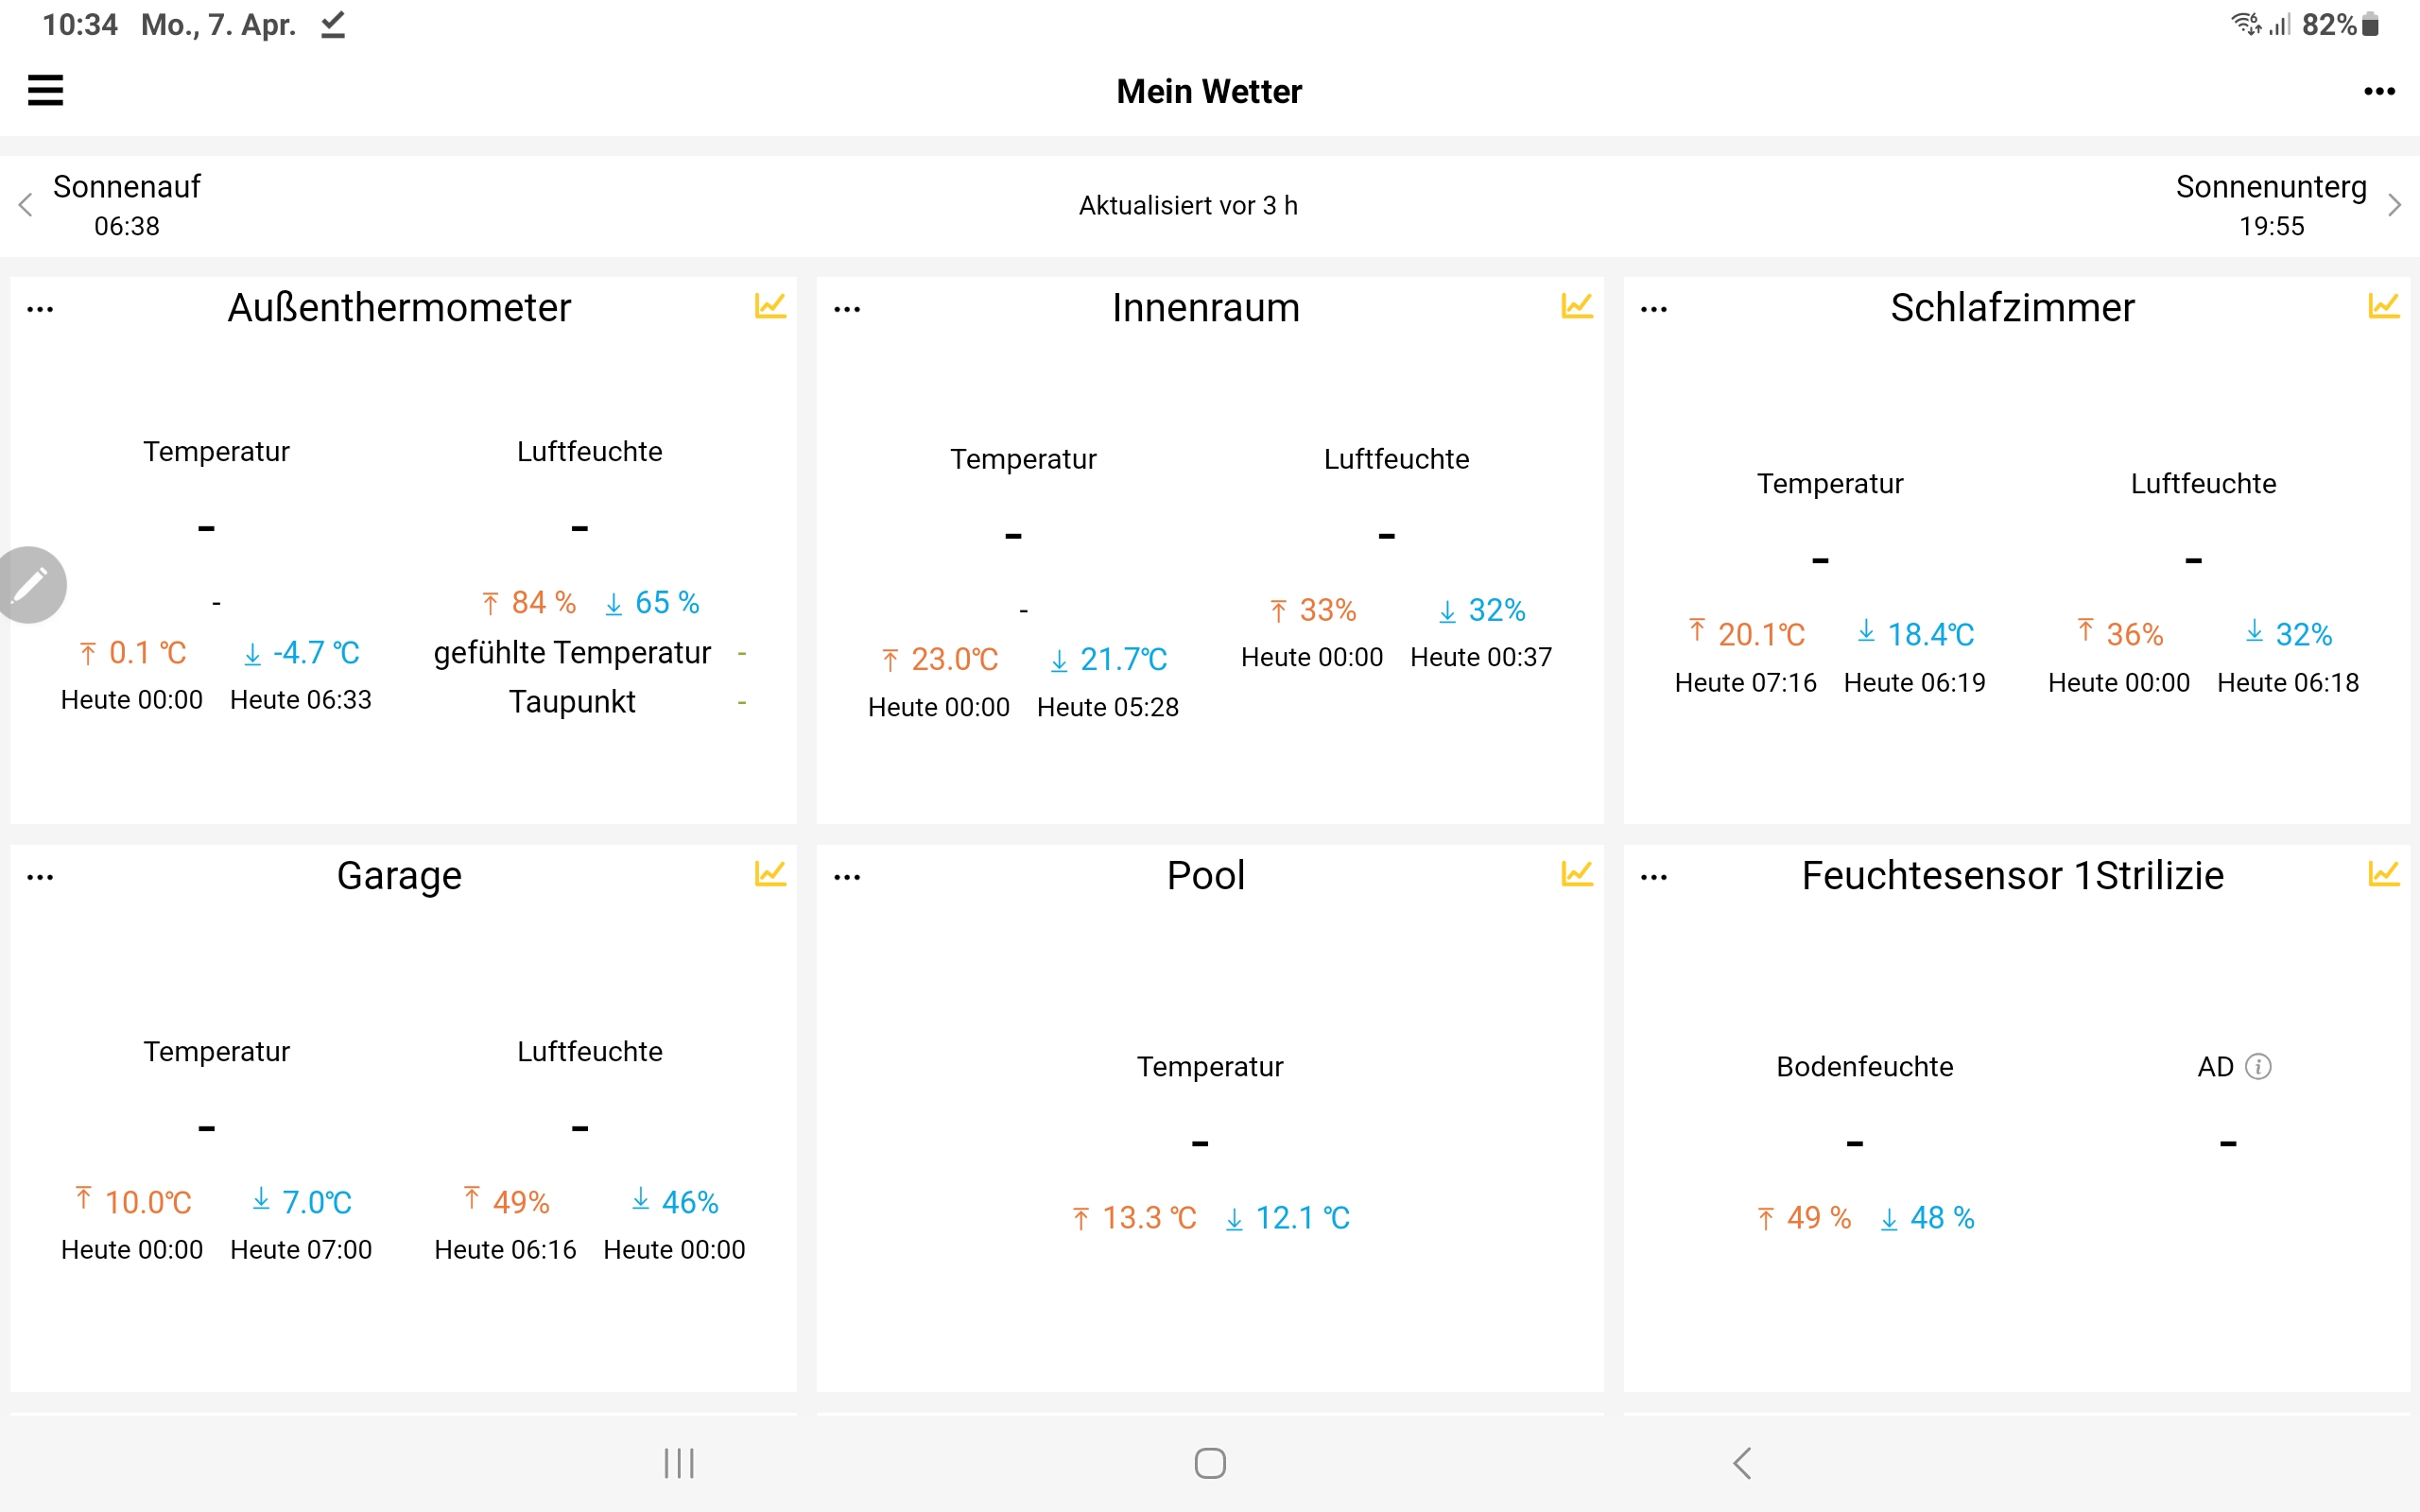Open the top-right three-dot overflow menu
The height and width of the screenshot is (1512, 2420).
(2379, 92)
